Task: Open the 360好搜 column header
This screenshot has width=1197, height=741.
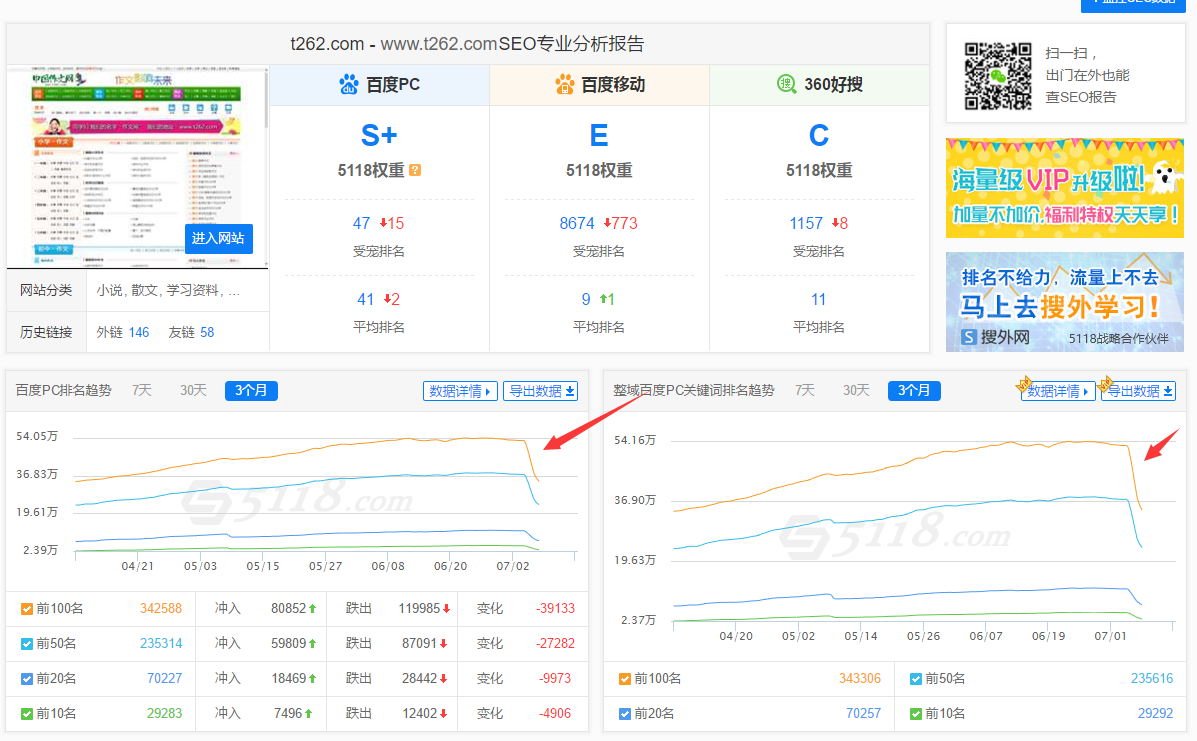Action: (x=819, y=85)
